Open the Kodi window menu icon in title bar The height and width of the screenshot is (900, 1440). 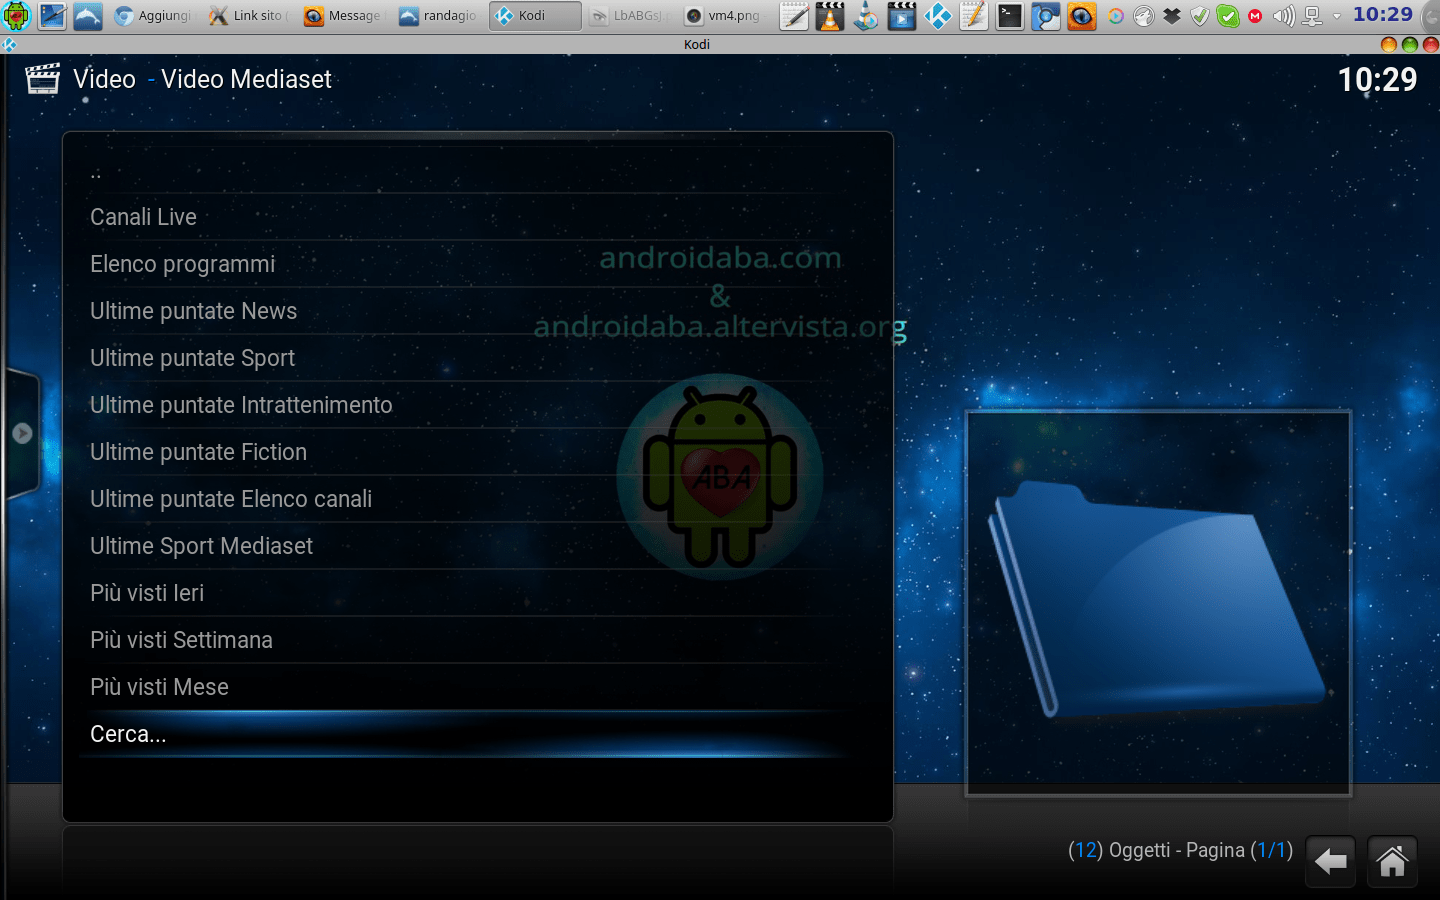(9, 44)
